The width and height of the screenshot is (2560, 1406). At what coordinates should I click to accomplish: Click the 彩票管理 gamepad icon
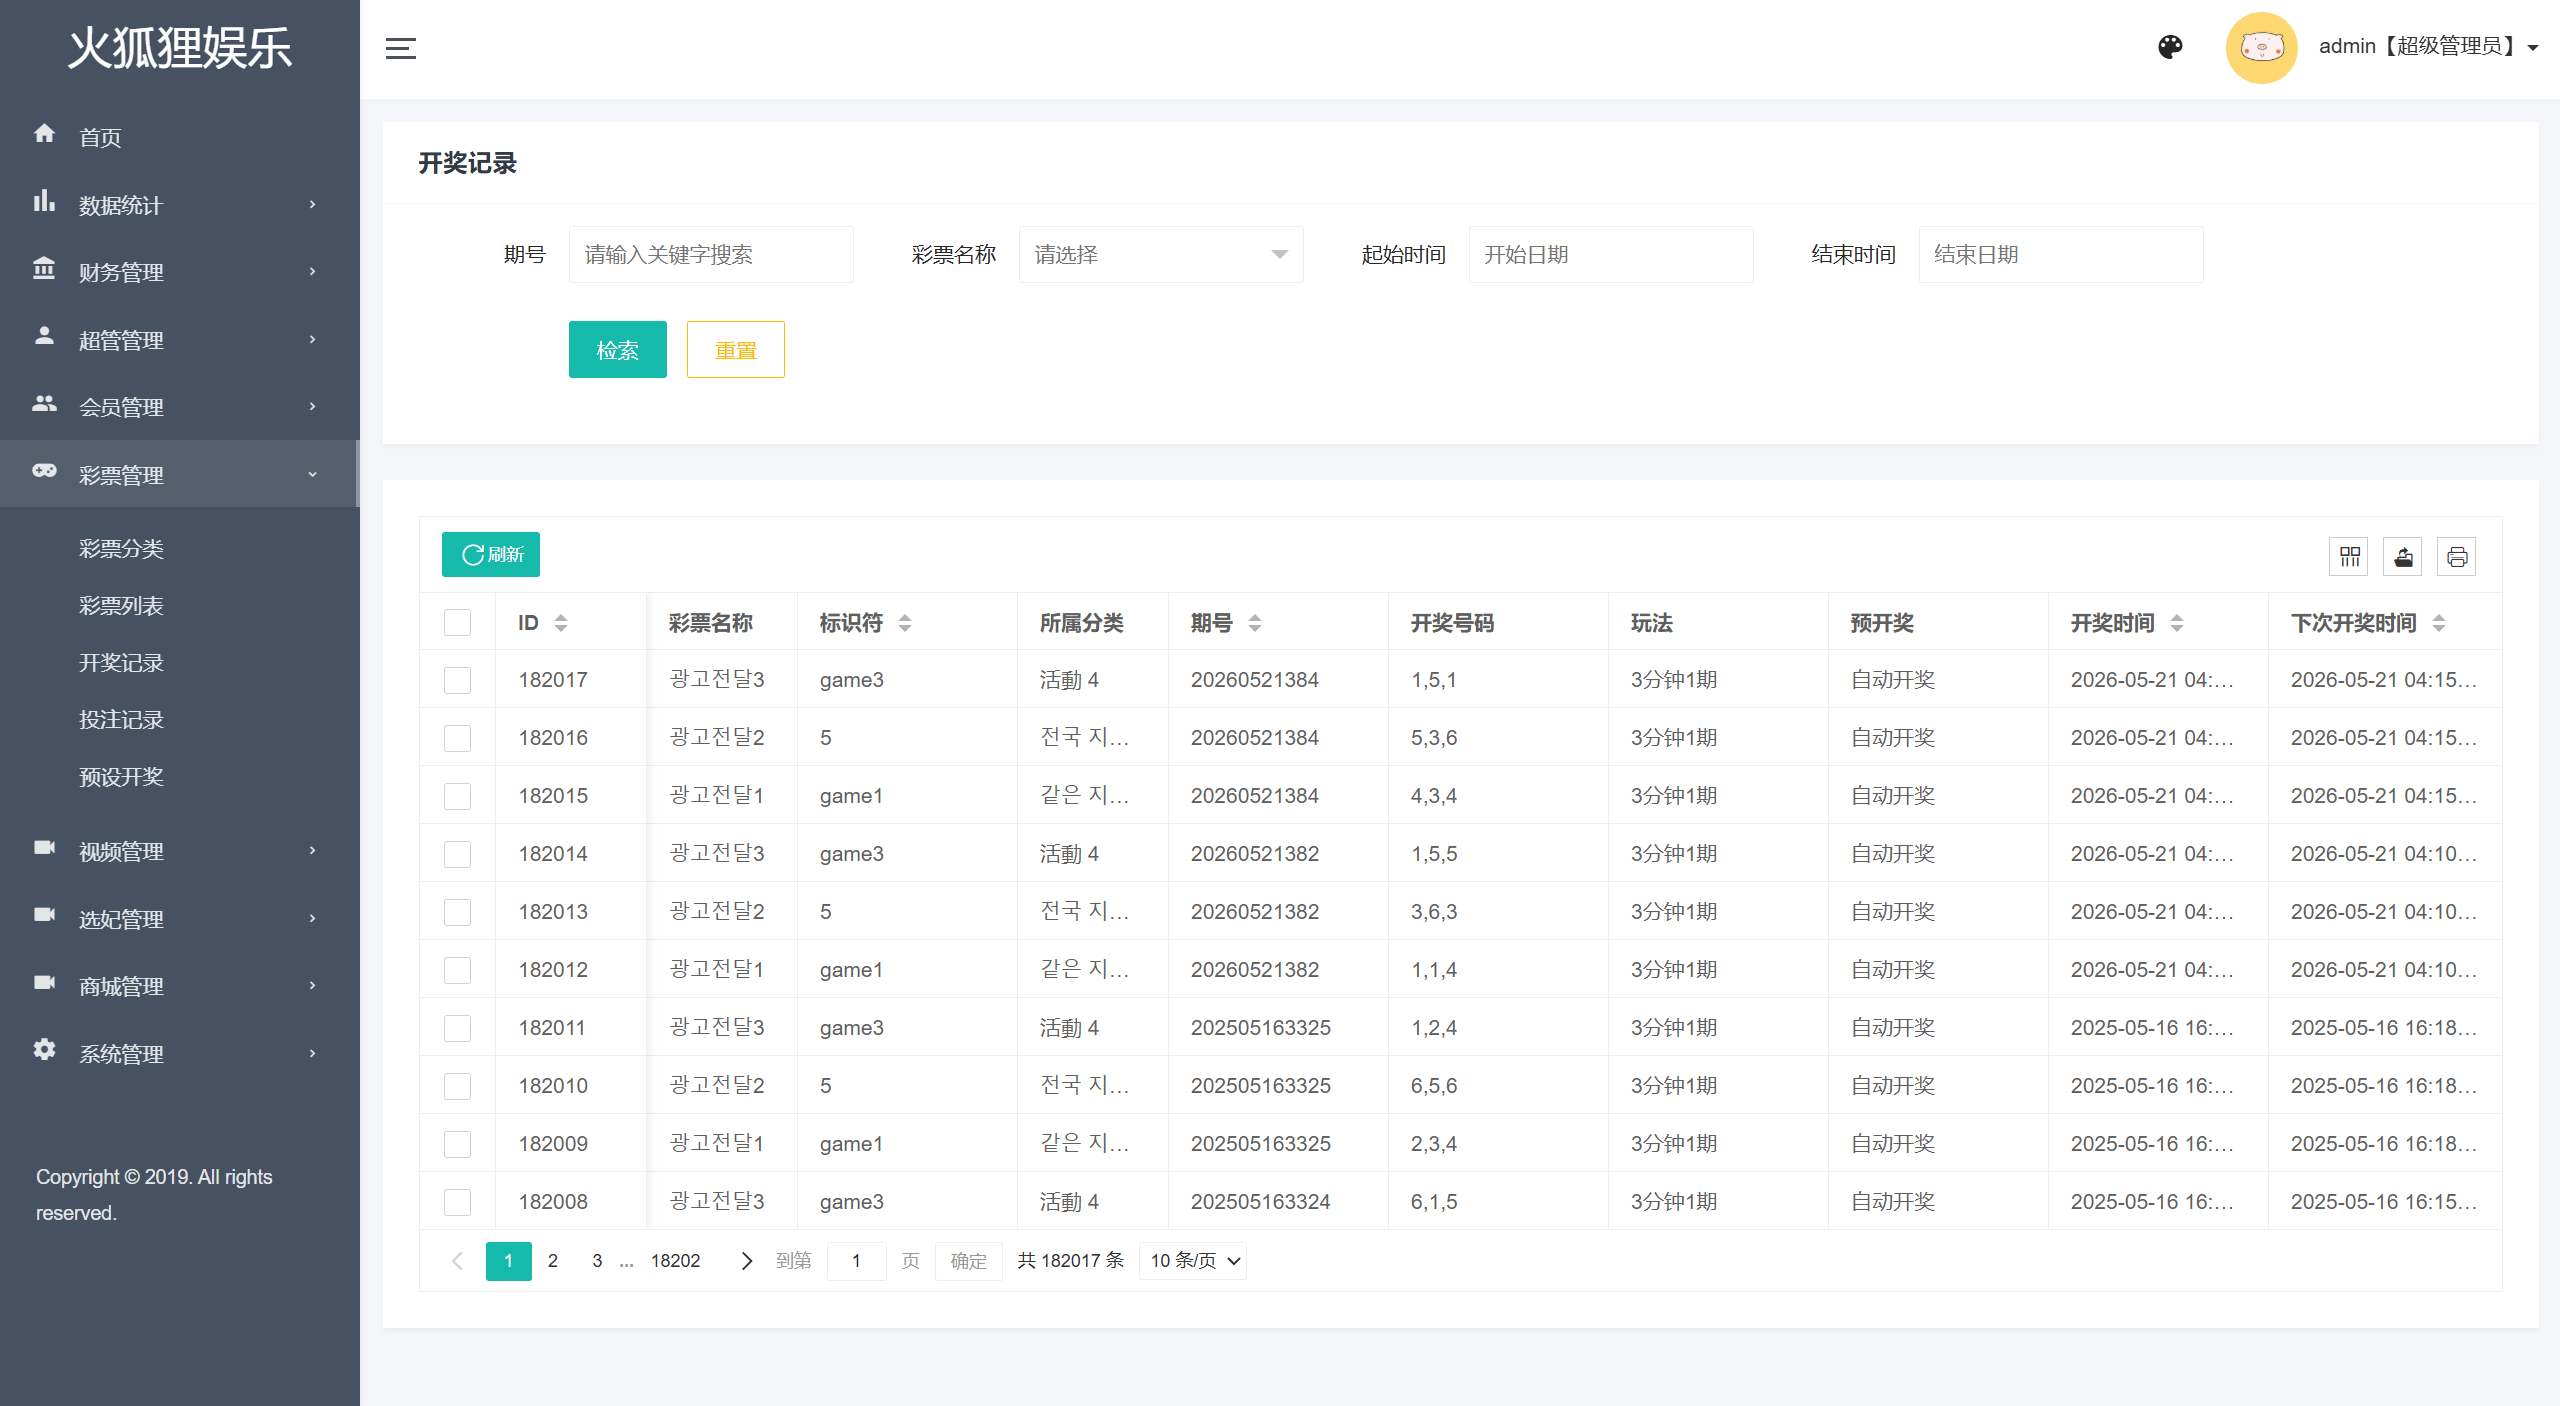pos(44,470)
